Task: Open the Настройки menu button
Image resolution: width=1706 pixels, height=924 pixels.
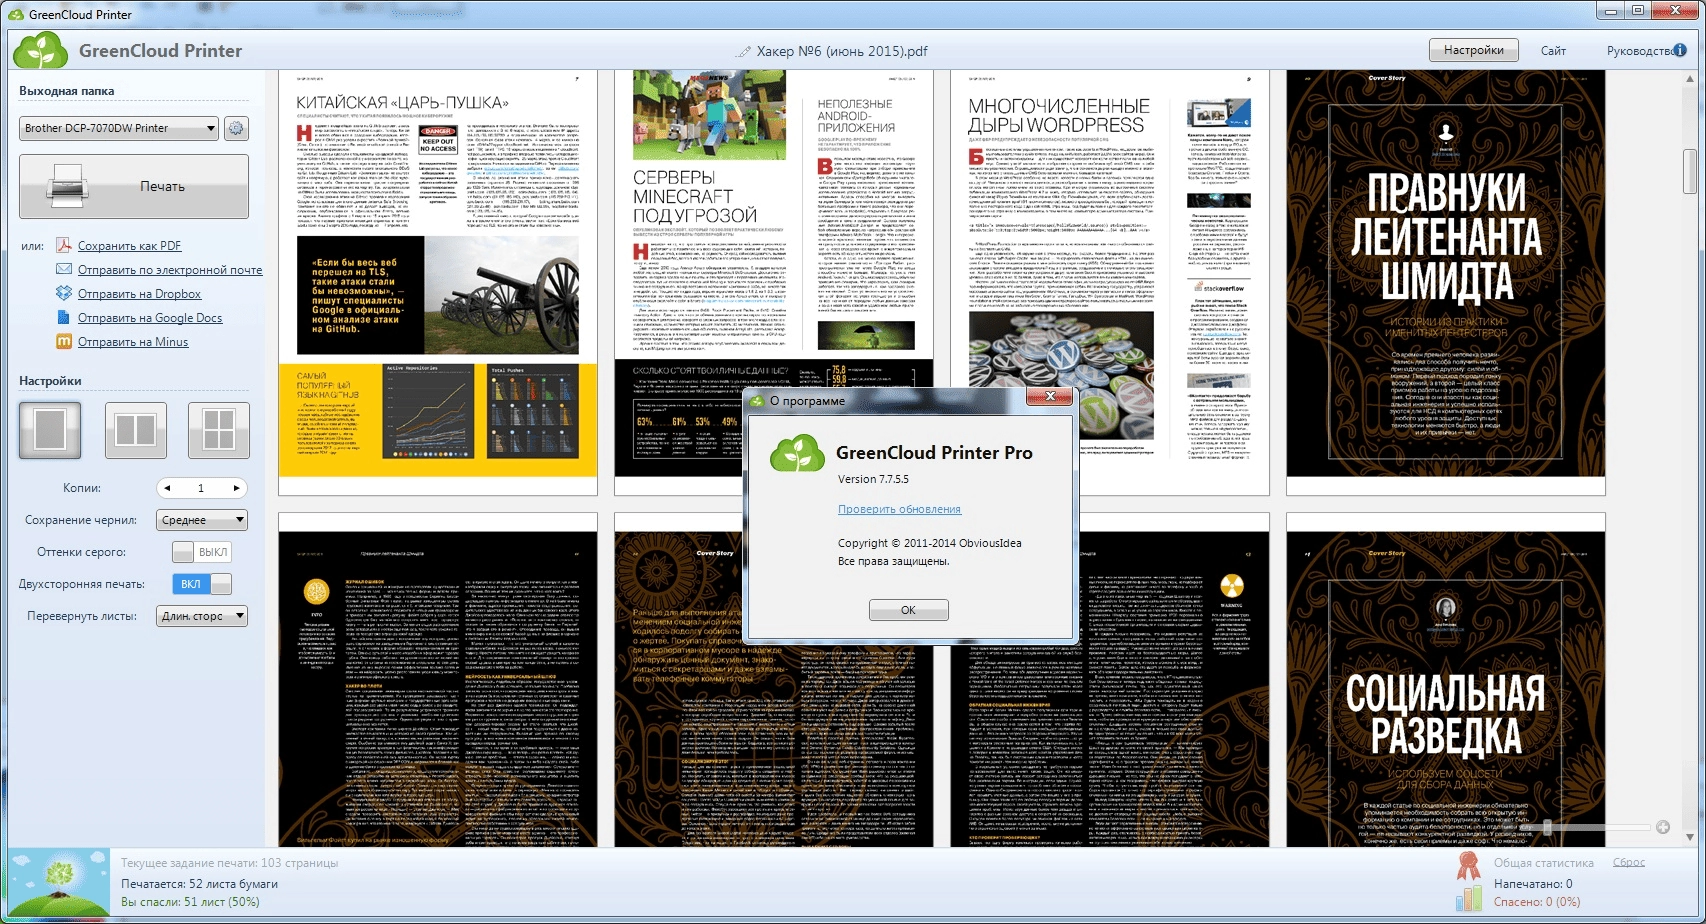Action: coord(1473,50)
